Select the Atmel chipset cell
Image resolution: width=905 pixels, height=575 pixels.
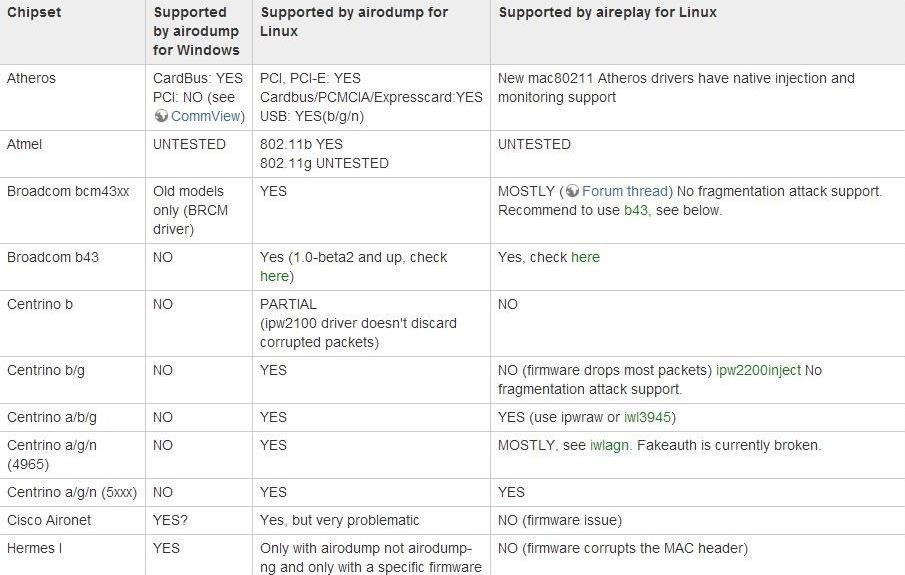(25, 144)
